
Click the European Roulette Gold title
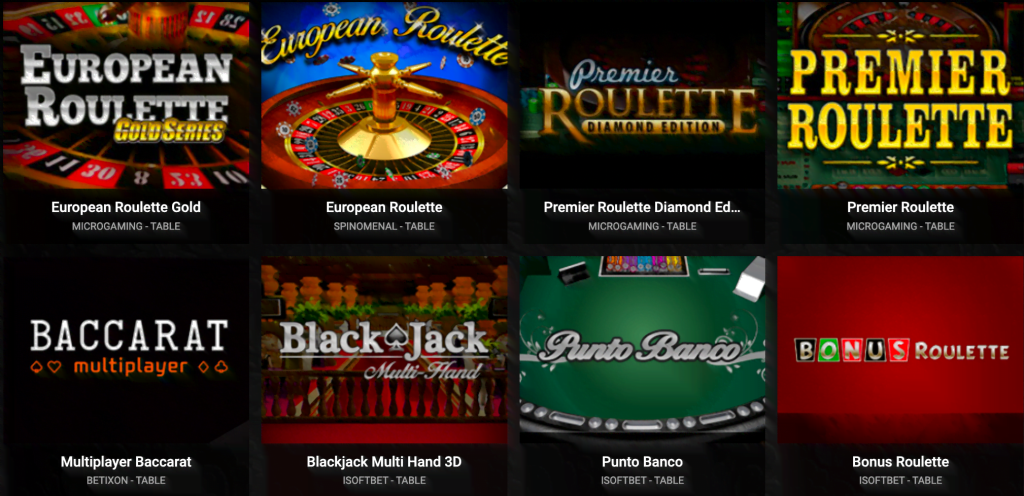coord(126,208)
